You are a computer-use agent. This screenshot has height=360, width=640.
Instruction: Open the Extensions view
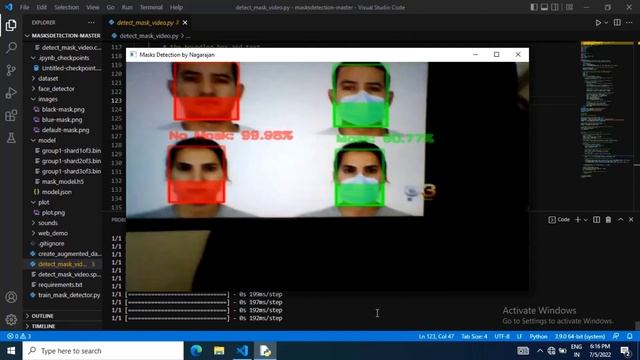11,115
